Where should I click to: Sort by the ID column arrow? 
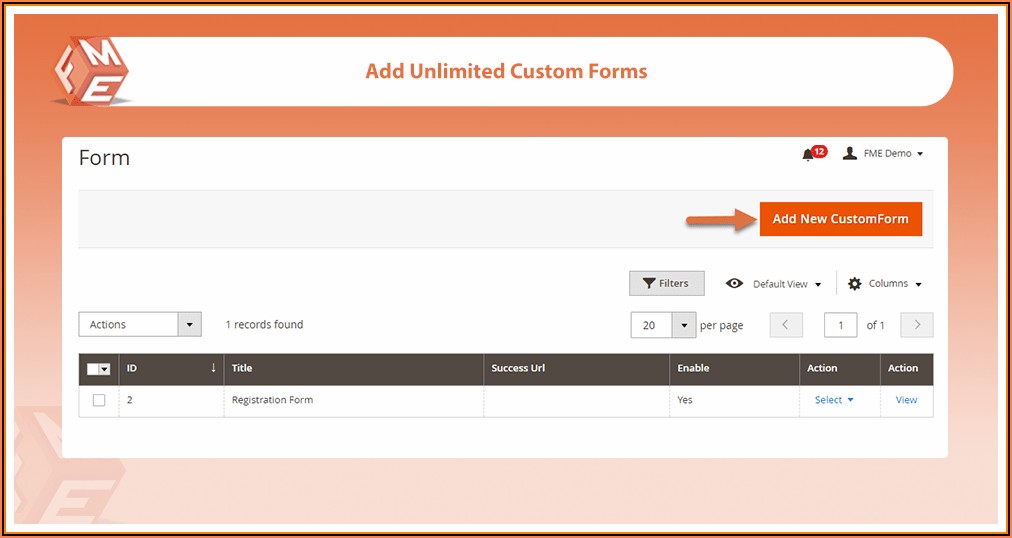coord(213,368)
